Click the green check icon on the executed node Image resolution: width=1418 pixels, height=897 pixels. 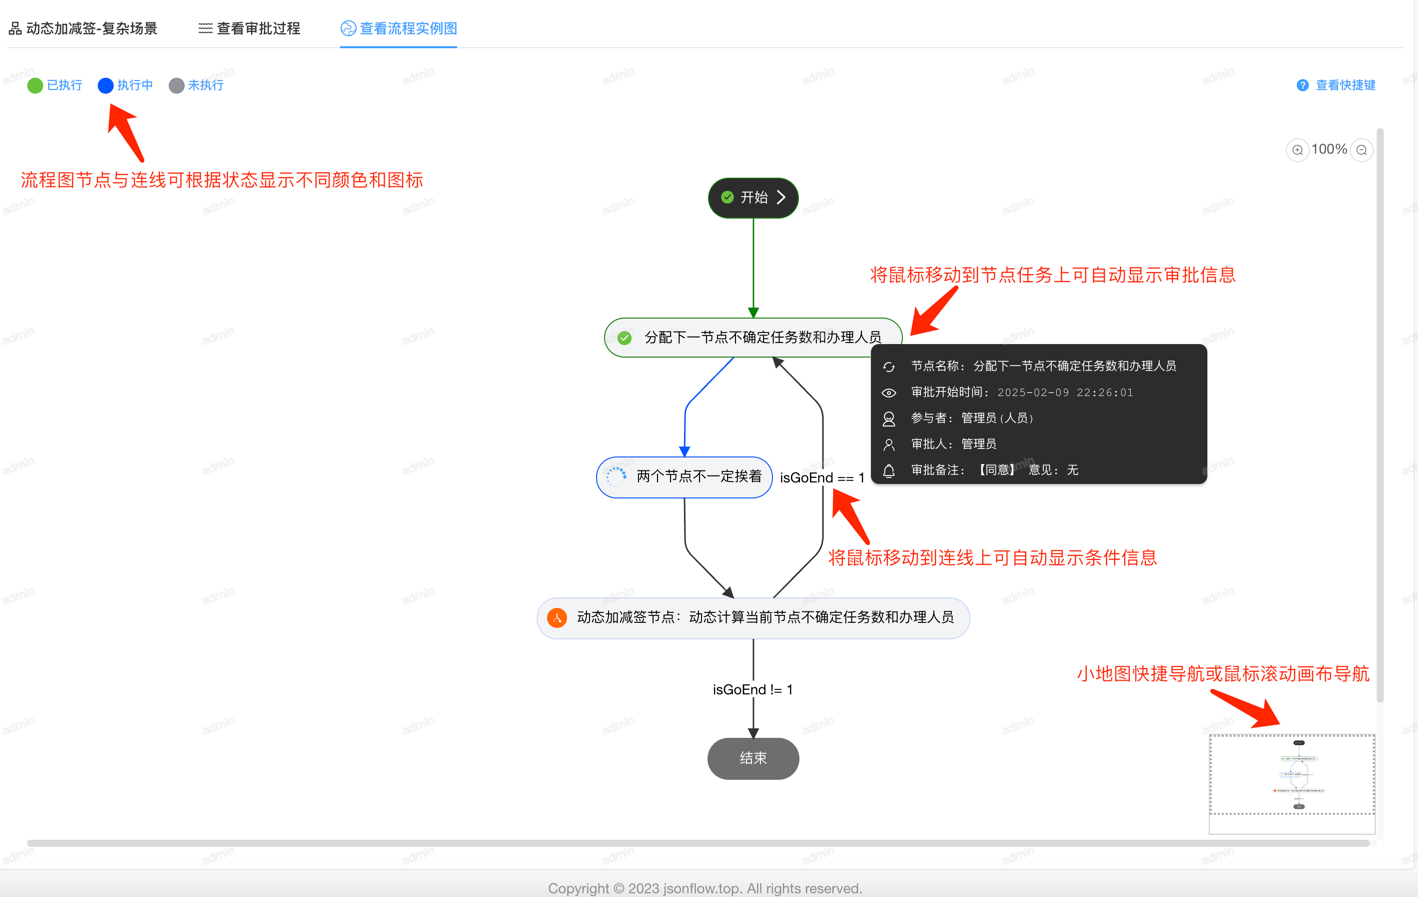pos(624,337)
